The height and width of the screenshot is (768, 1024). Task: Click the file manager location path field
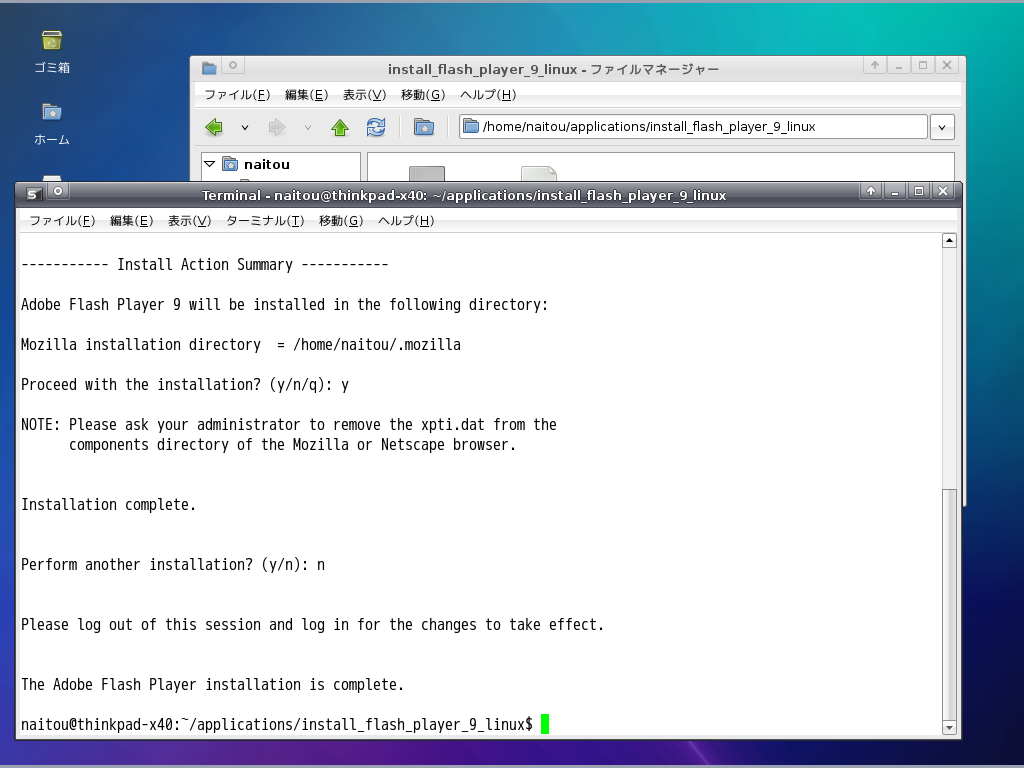pos(693,127)
